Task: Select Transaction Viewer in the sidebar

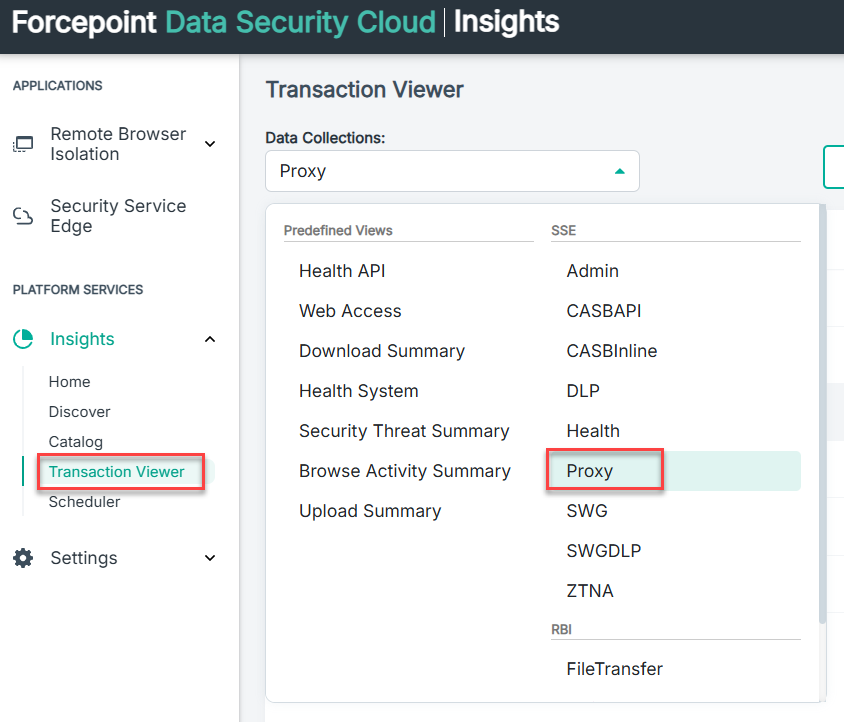Action: point(116,472)
